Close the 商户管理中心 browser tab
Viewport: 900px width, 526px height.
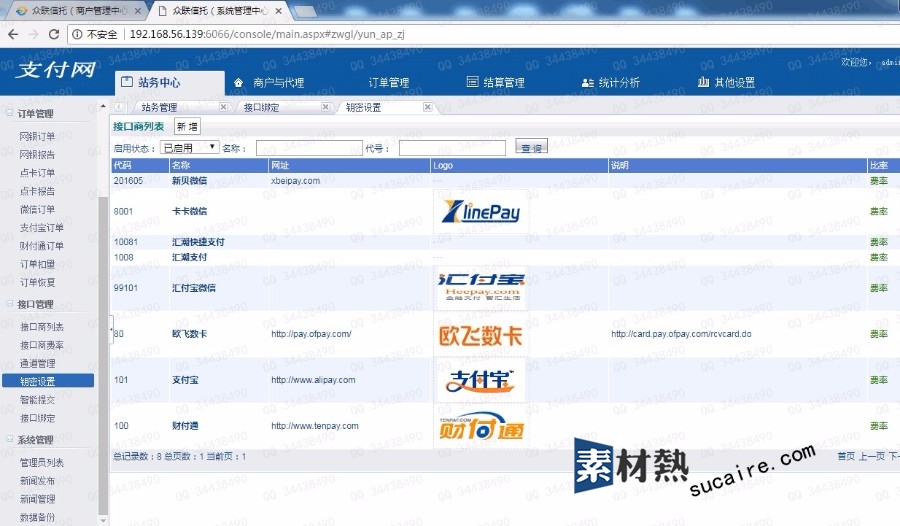pyautogui.click(x=138, y=10)
